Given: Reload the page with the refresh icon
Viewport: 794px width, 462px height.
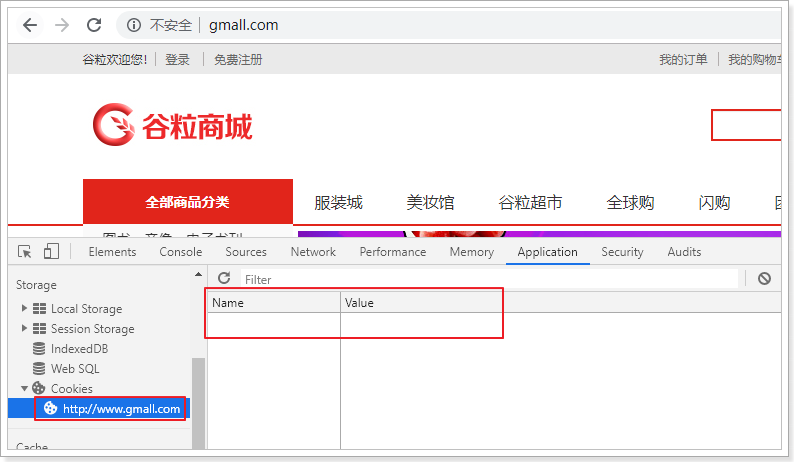Looking at the screenshot, I should tap(94, 25).
